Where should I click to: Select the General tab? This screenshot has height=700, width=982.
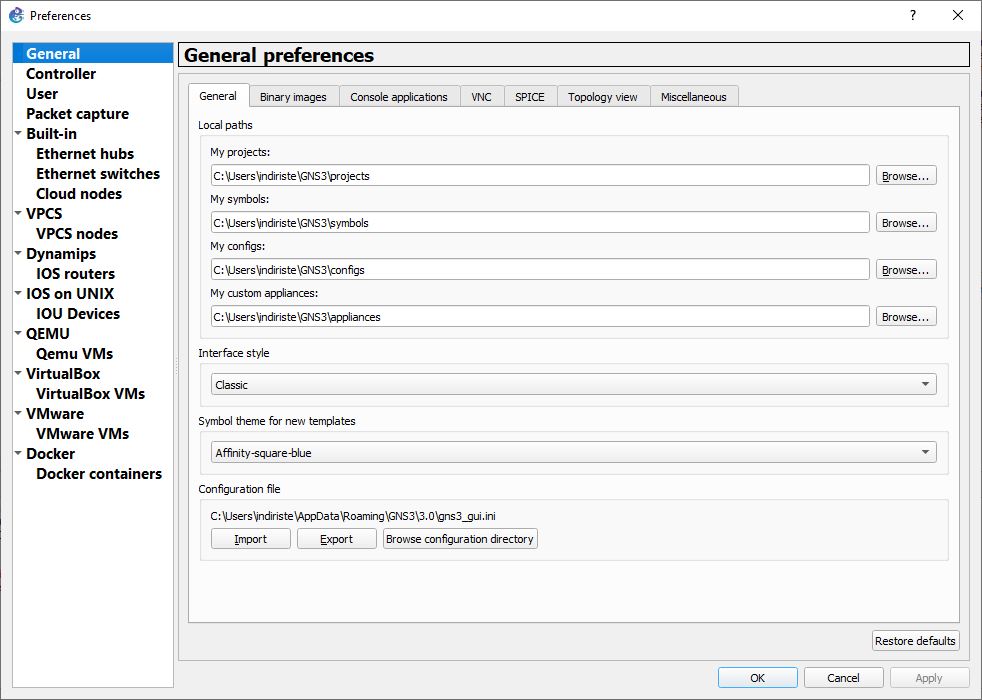pyautogui.click(x=218, y=96)
